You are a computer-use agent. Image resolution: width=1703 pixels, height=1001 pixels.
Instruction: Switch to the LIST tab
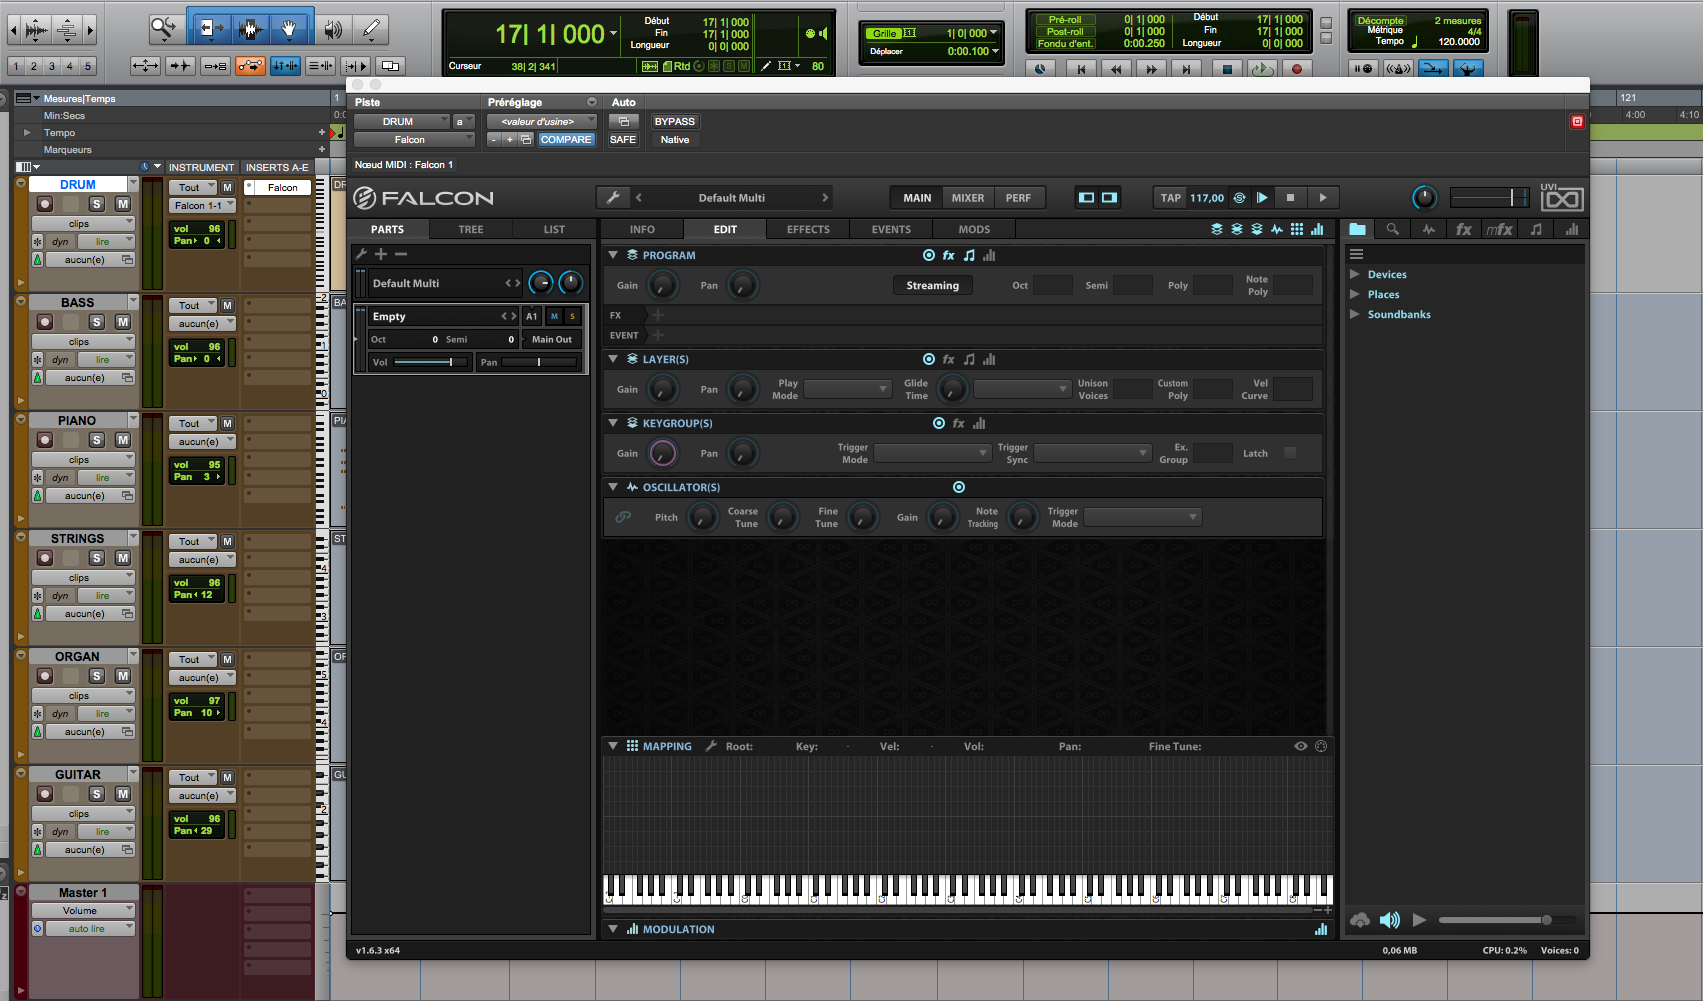coord(554,229)
